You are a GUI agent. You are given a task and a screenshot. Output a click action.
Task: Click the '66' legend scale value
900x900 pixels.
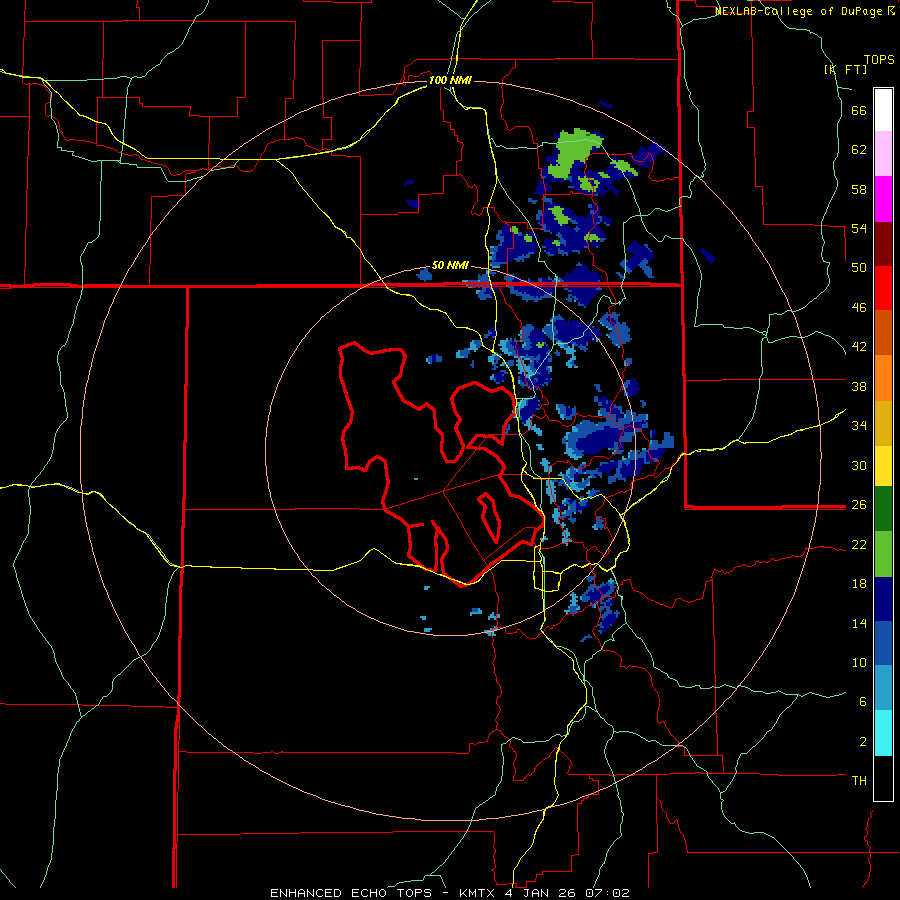(x=859, y=111)
